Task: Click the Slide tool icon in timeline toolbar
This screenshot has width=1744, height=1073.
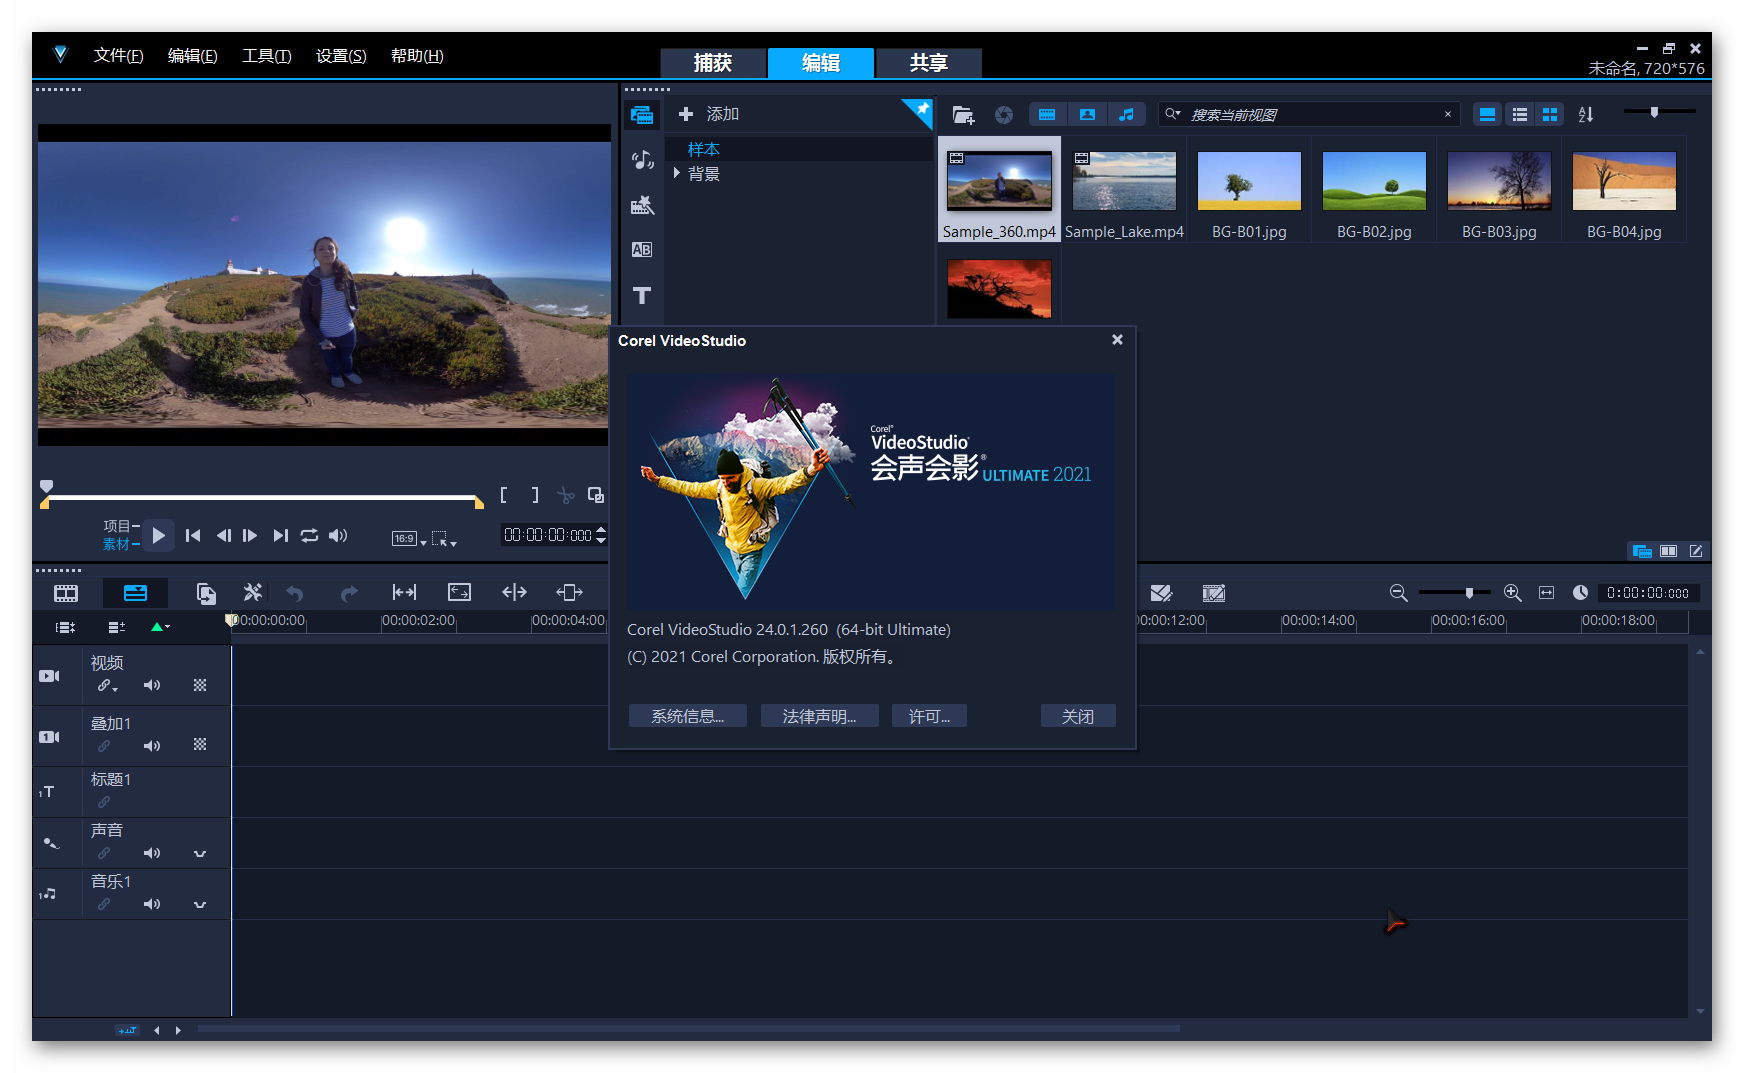Action: tap(569, 593)
